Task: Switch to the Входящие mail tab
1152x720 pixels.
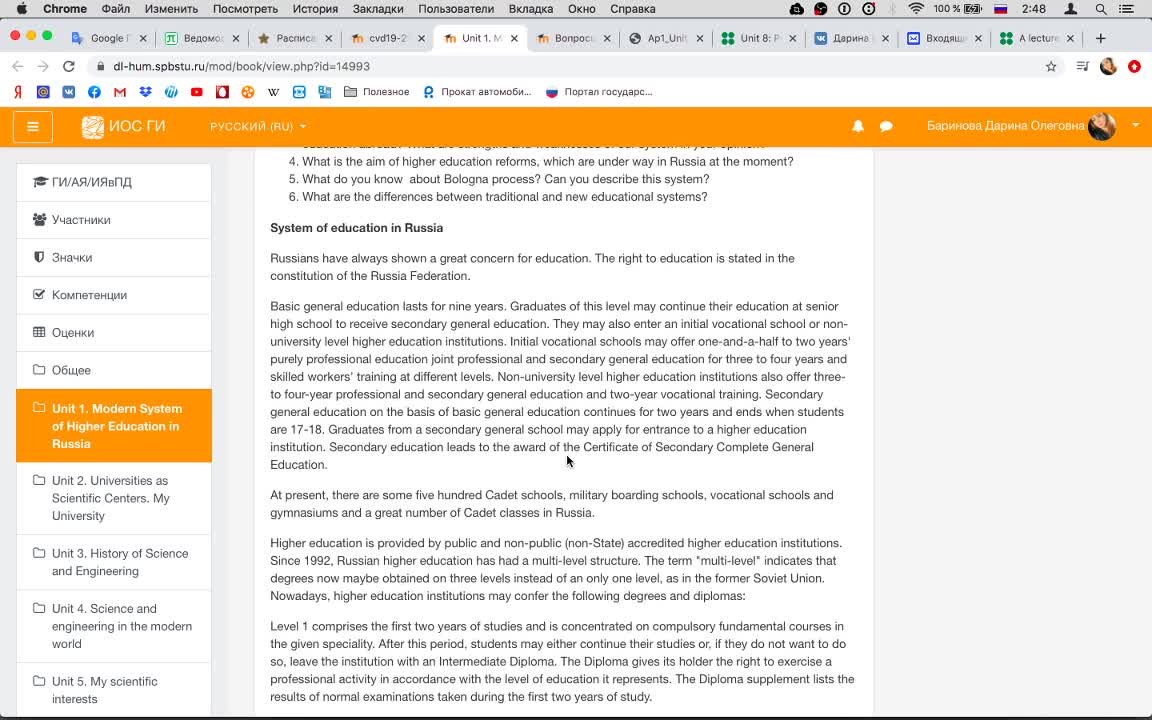Action: click(943, 38)
